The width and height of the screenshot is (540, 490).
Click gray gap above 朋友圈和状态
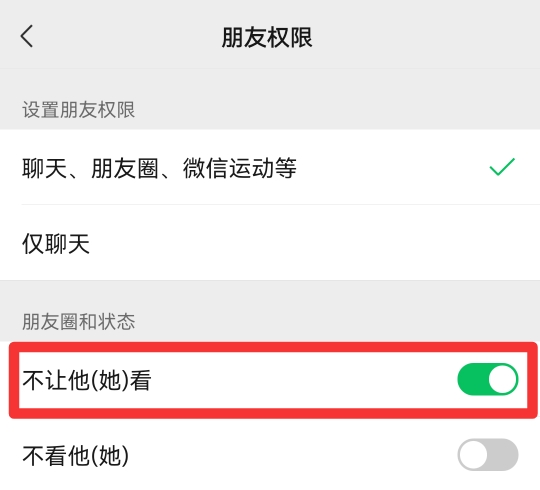270,294
